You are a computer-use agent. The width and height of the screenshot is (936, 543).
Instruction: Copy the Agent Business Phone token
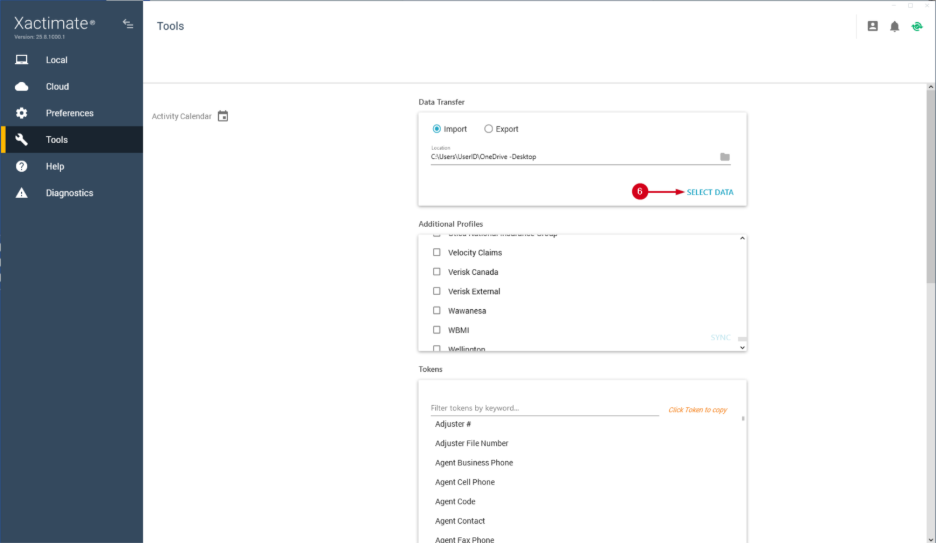point(474,463)
